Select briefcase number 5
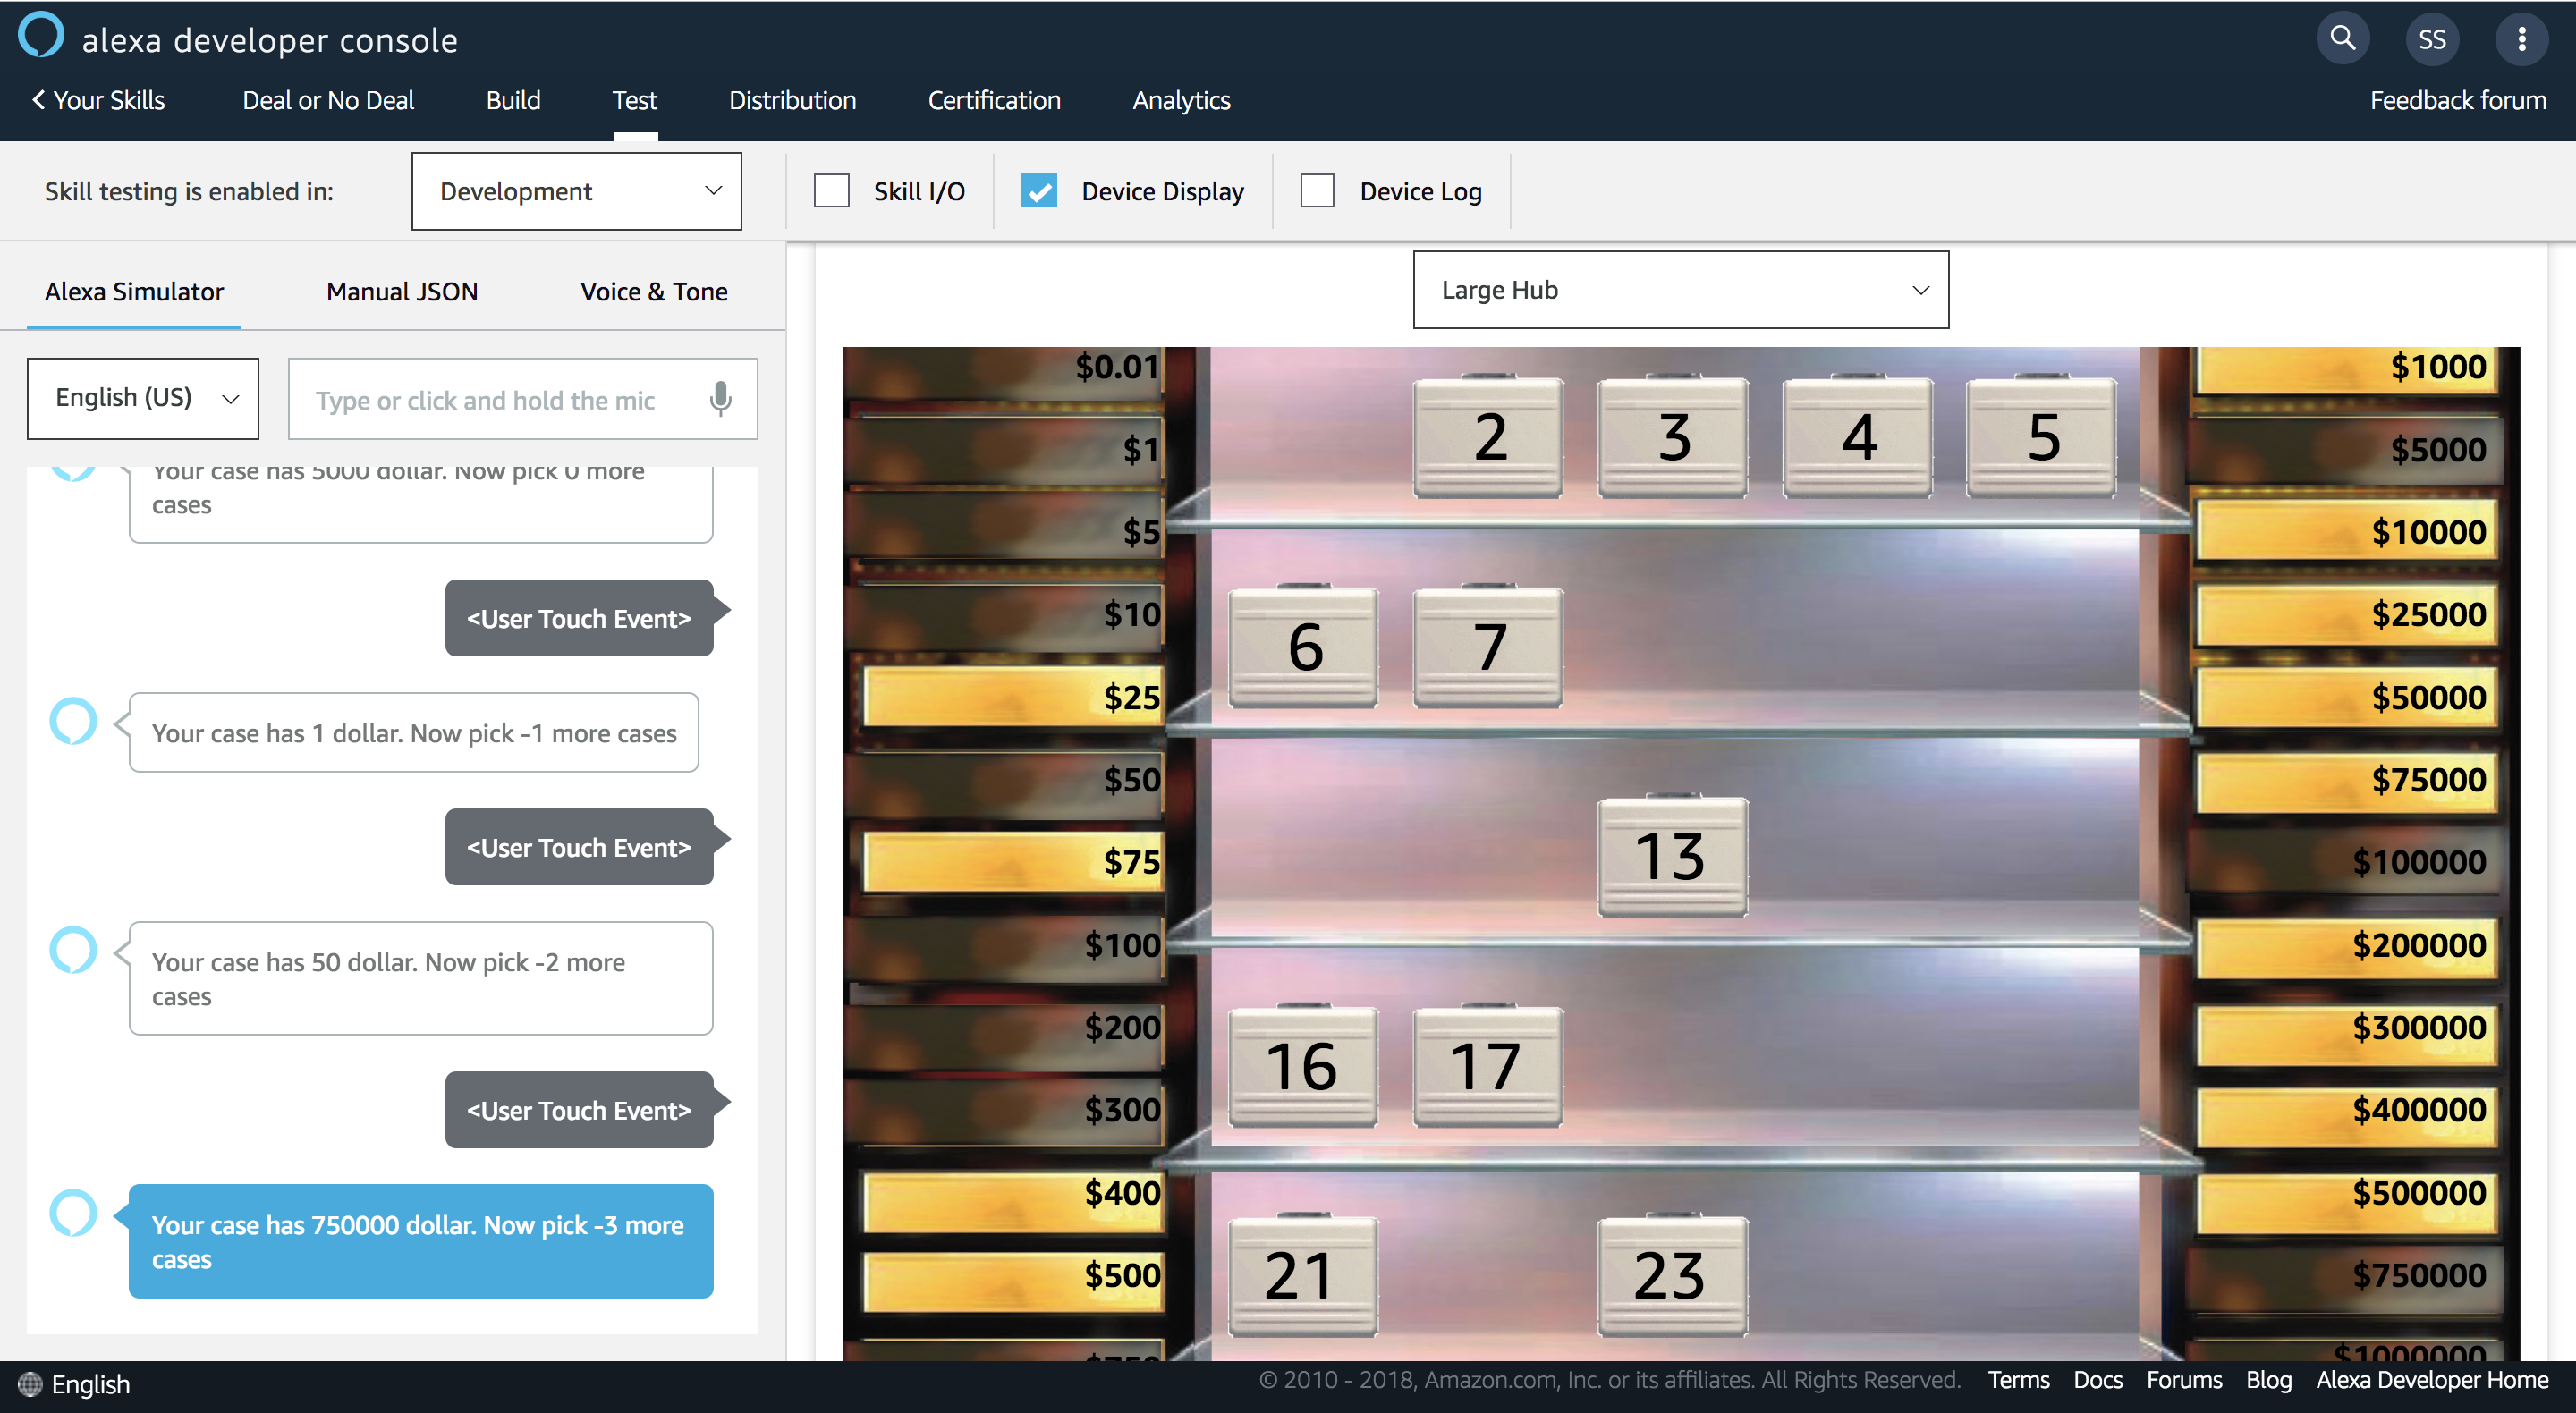 2041,437
